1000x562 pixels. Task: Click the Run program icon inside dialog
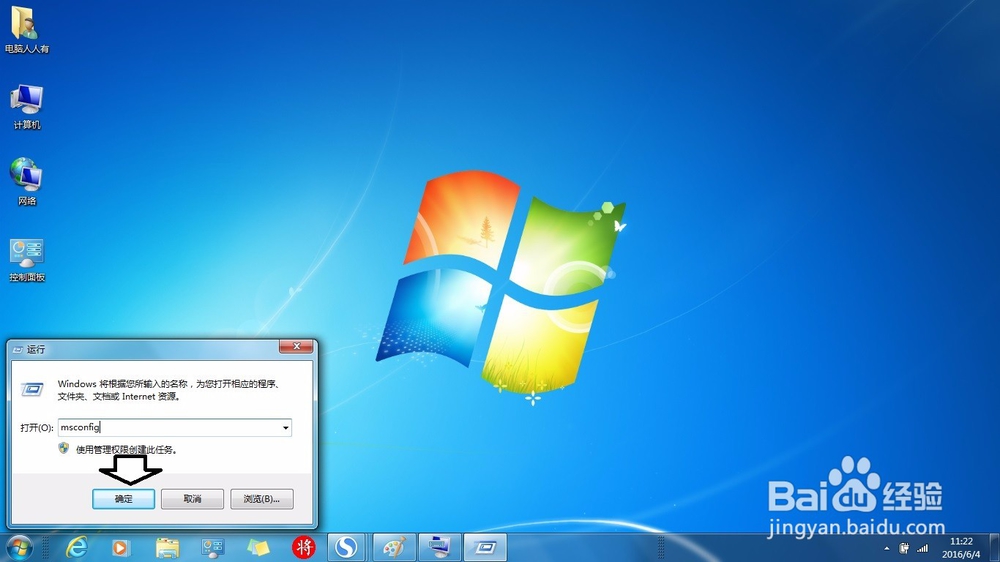point(32,389)
